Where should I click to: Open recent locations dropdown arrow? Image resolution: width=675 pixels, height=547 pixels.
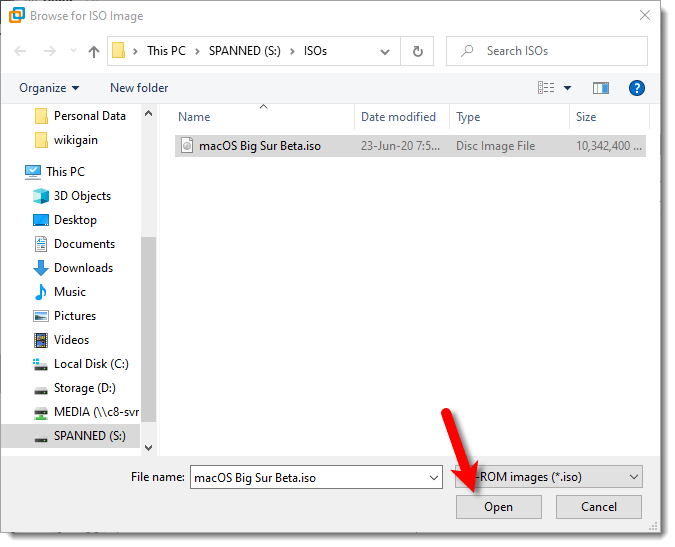point(73,51)
